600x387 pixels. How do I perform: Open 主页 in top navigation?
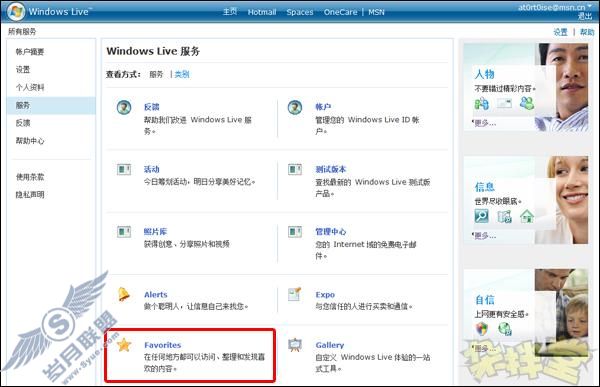point(230,12)
